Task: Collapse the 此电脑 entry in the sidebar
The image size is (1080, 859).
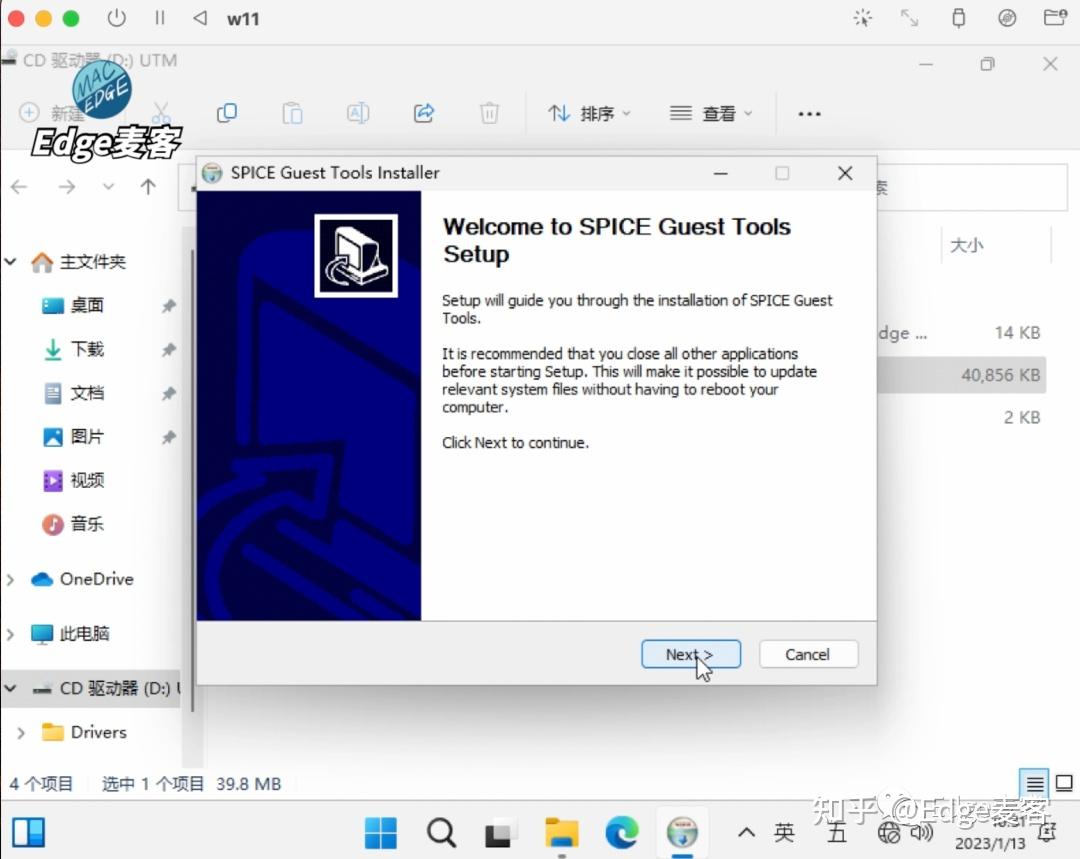Action: pyautogui.click(x=10, y=634)
